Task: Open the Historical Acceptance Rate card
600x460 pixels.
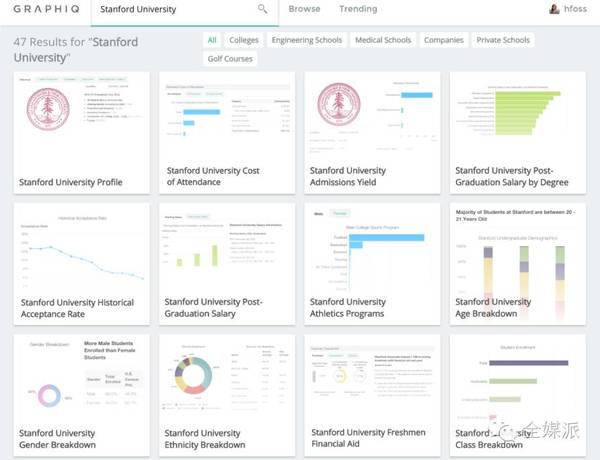Action: [x=82, y=264]
